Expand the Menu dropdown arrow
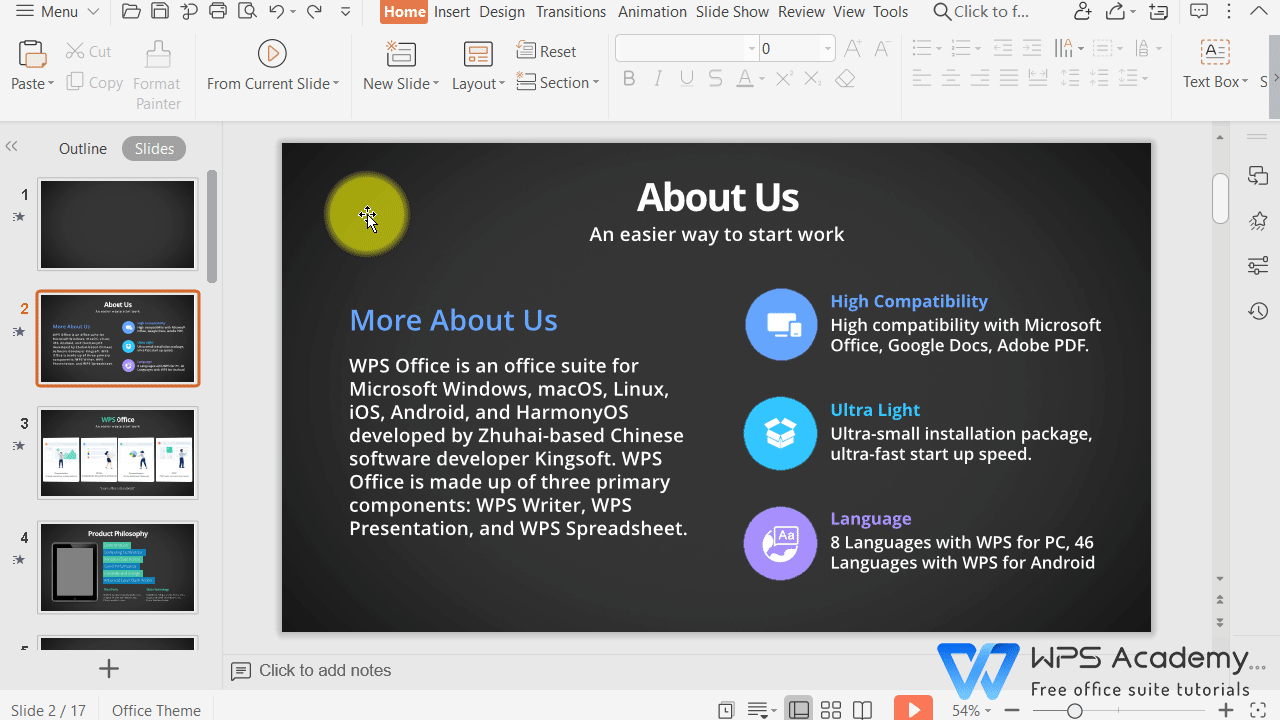1280x720 pixels. (93, 12)
